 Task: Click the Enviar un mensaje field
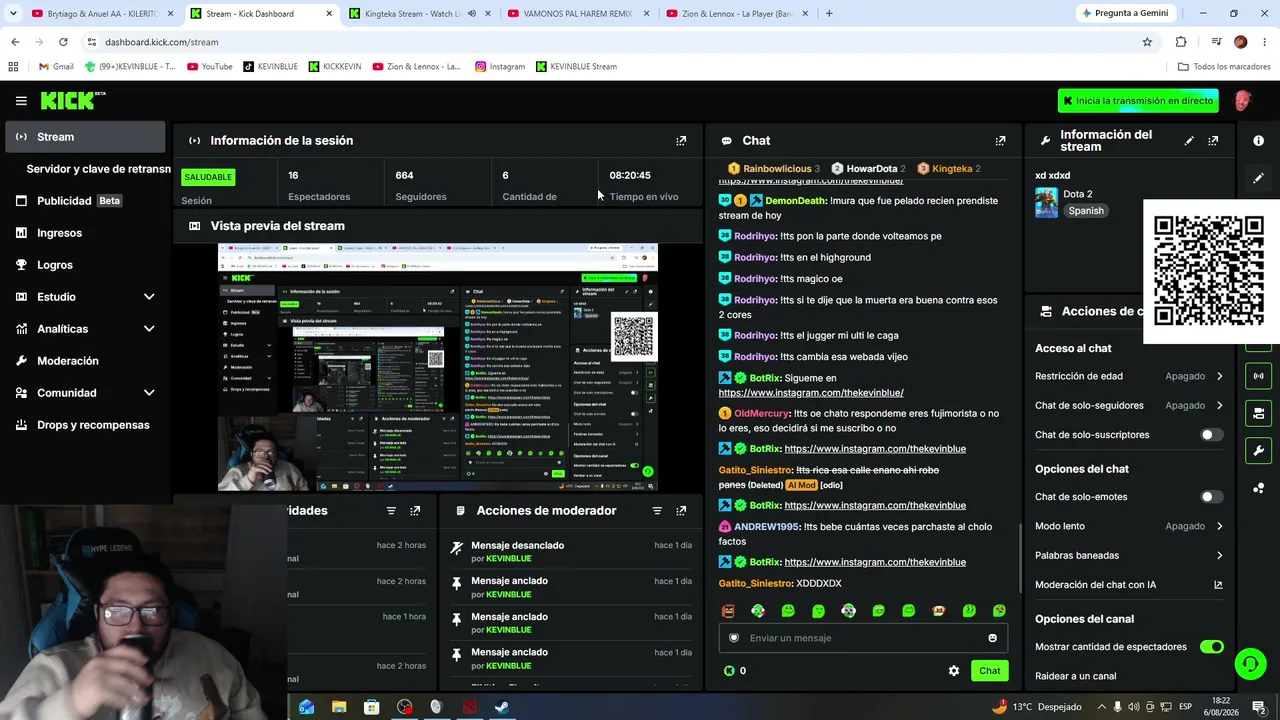pyautogui.click(x=863, y=638)
